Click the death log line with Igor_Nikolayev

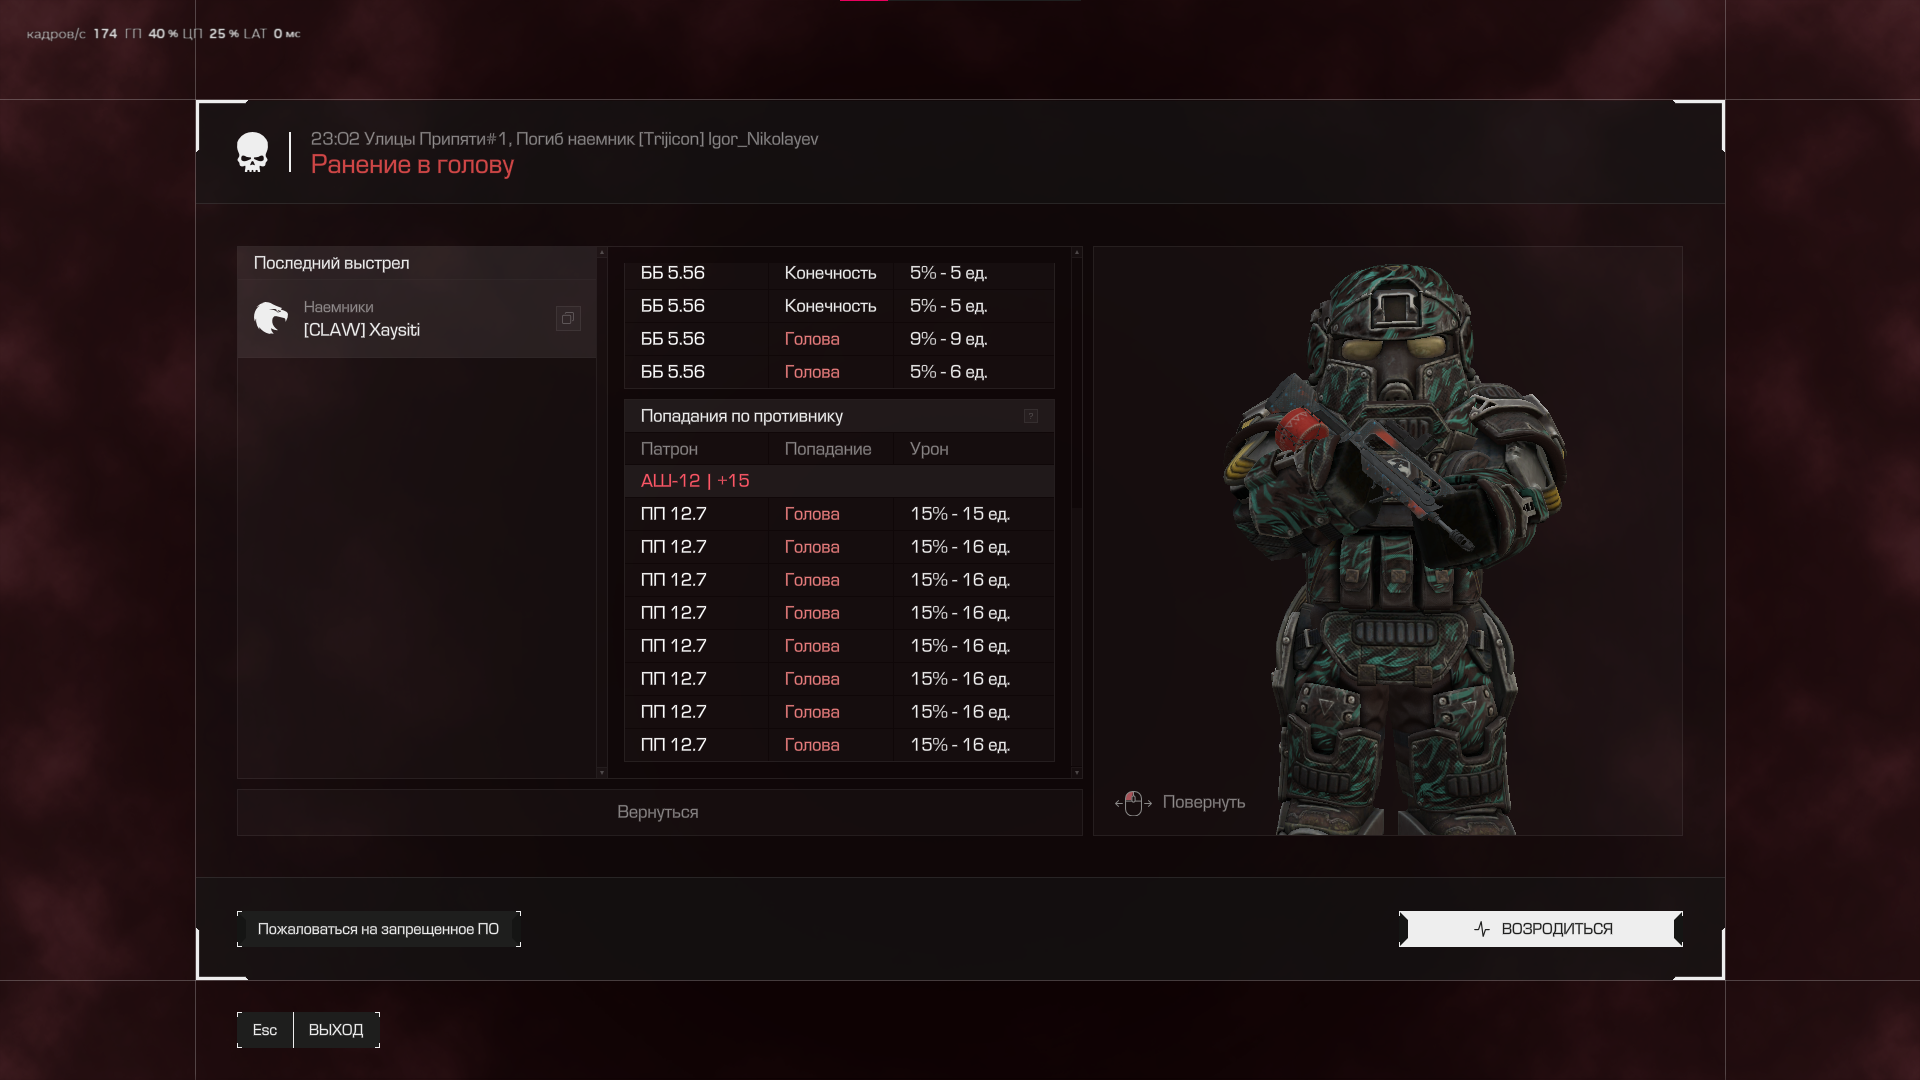(x=564, y=139)
